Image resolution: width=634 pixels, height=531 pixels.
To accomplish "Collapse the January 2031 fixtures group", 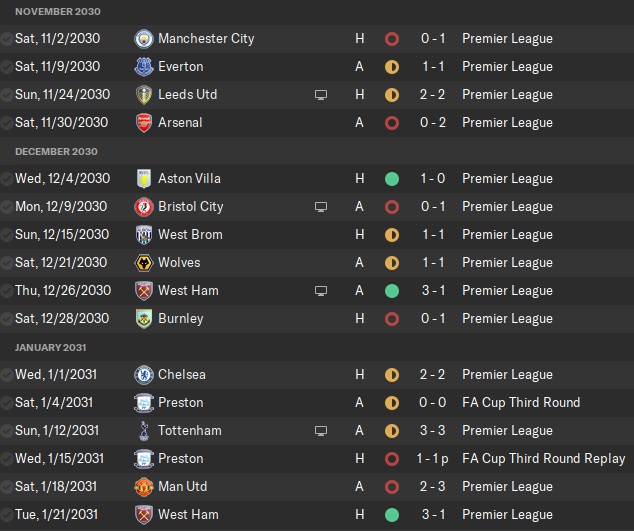I will 50,348.
